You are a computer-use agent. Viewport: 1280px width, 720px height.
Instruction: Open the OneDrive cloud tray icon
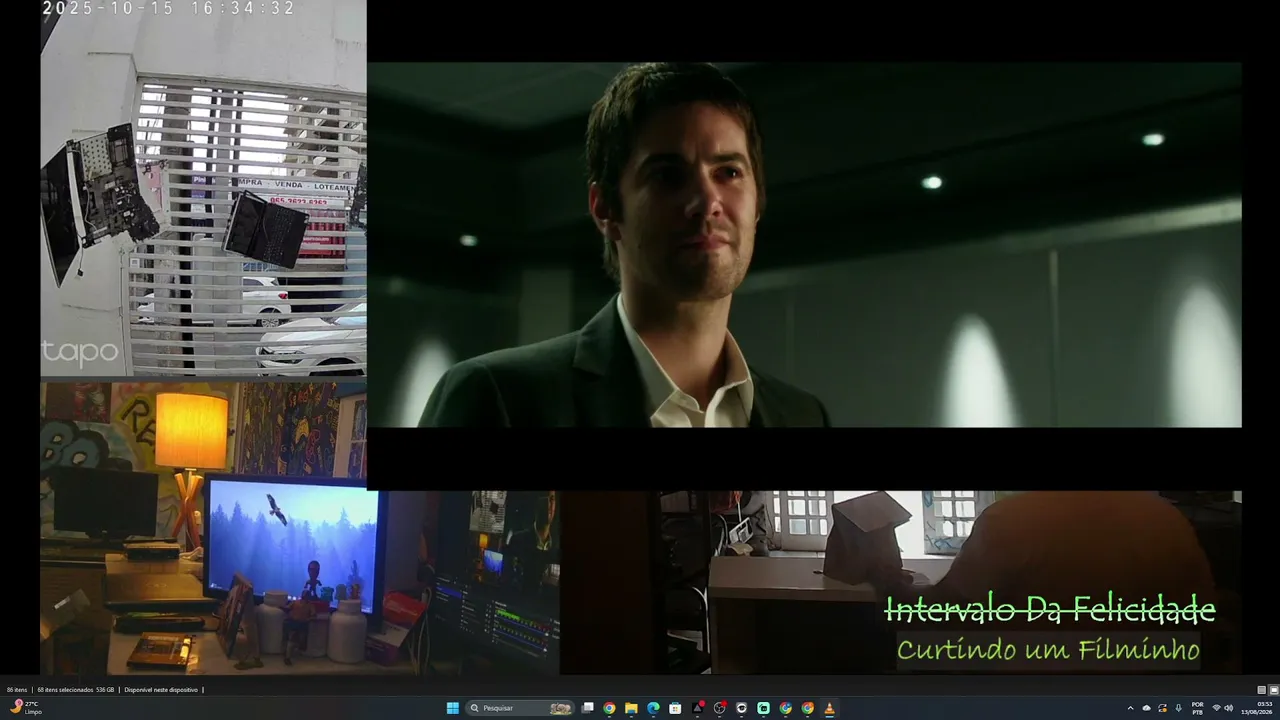click(x=1146, y=708)
